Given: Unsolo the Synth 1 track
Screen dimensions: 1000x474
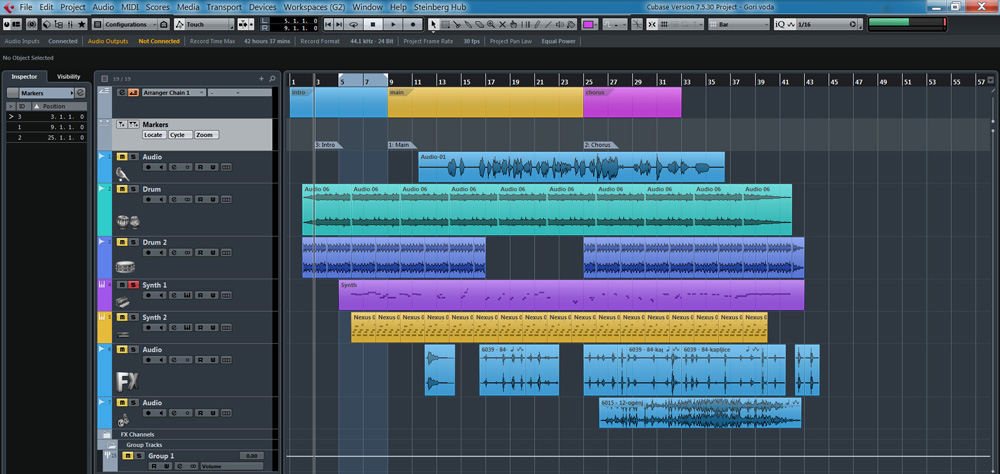Looking at the screenshot, I should point(133,285).
